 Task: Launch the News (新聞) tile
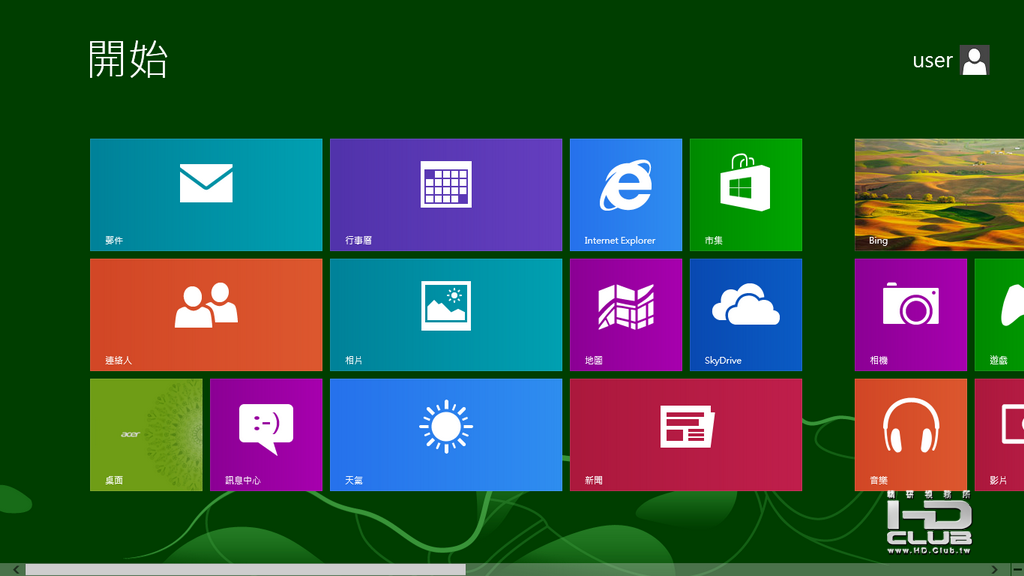(686, 435)
